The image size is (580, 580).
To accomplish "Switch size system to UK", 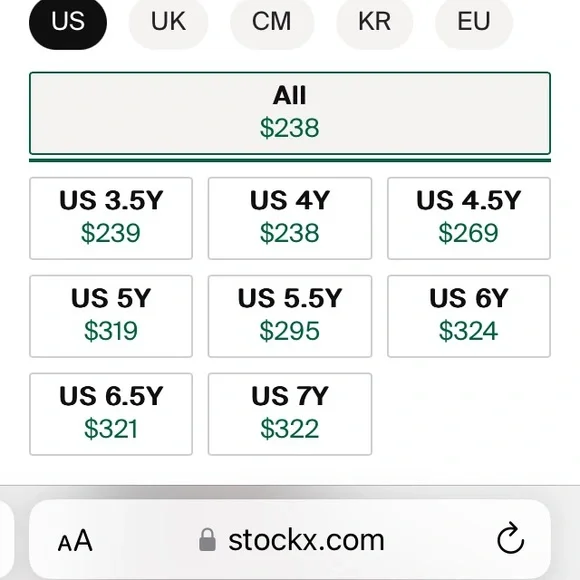I will pyautogui.click(x=168, y=22).
